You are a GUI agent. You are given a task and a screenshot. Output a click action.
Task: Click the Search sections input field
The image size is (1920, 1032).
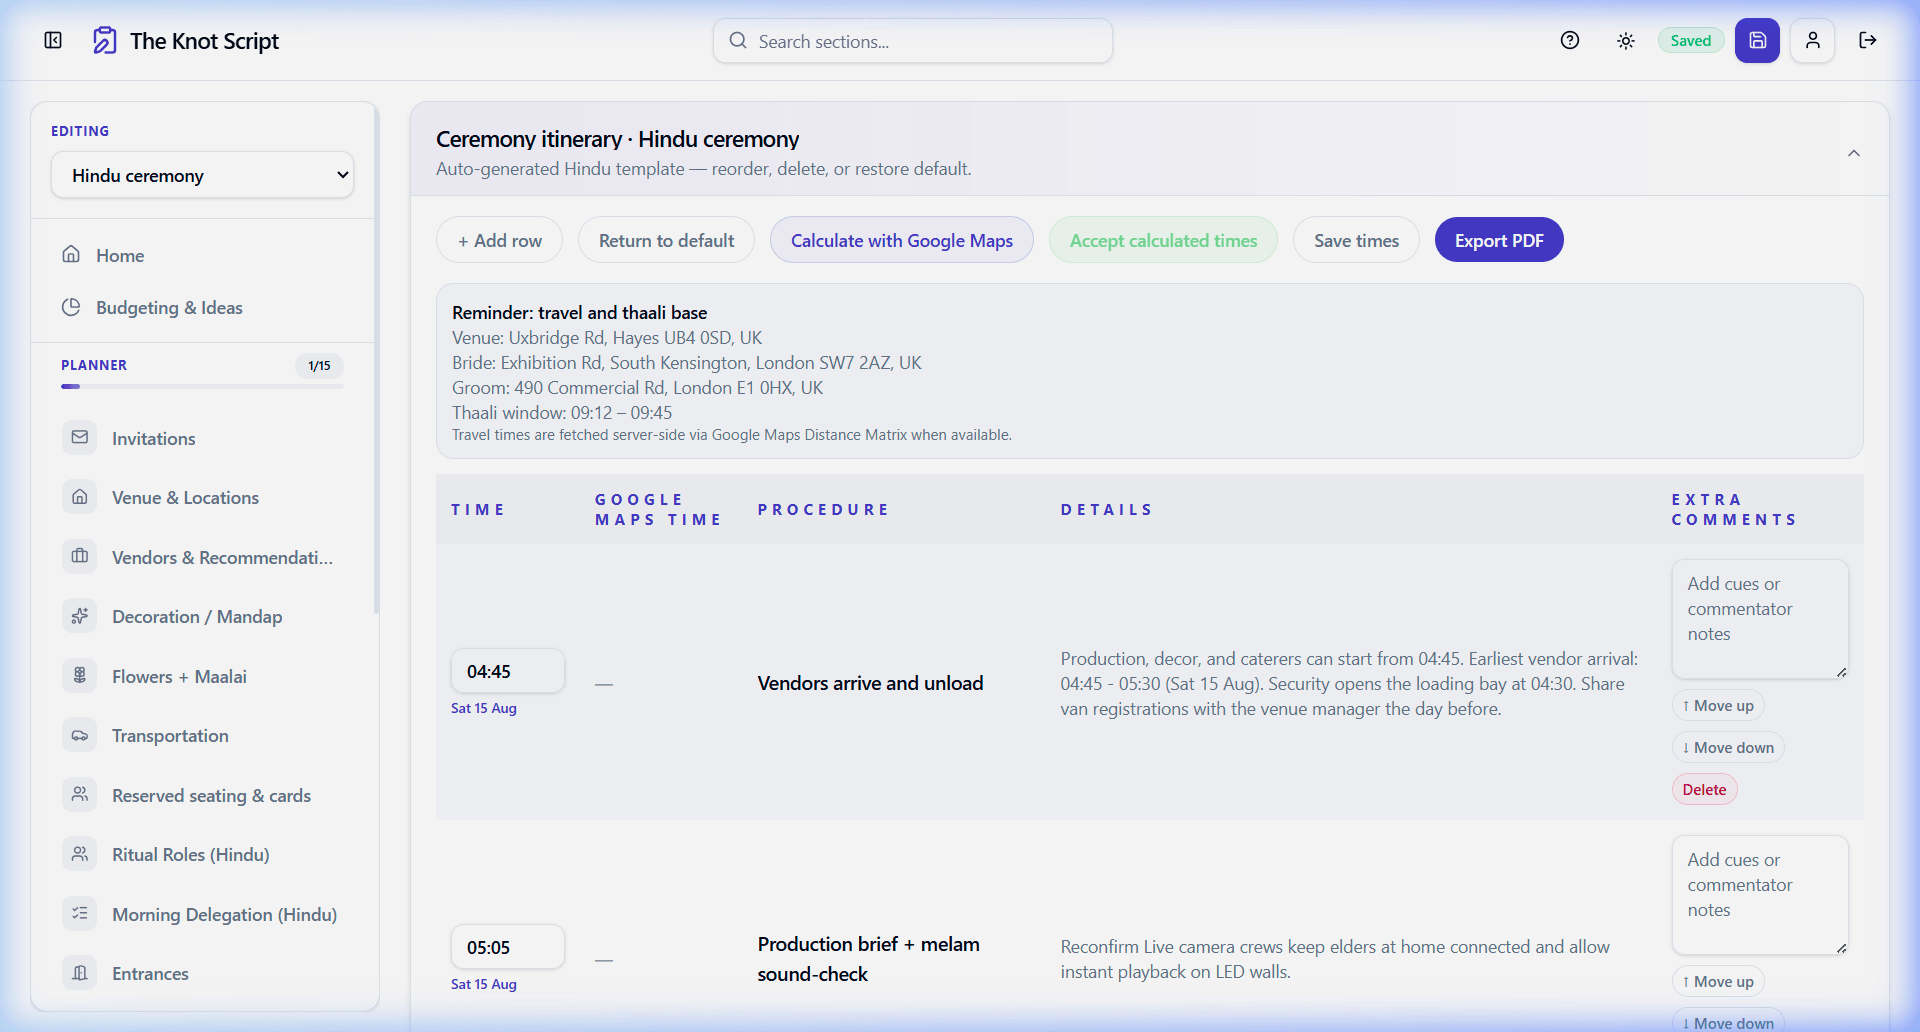[x=911, y=41]
